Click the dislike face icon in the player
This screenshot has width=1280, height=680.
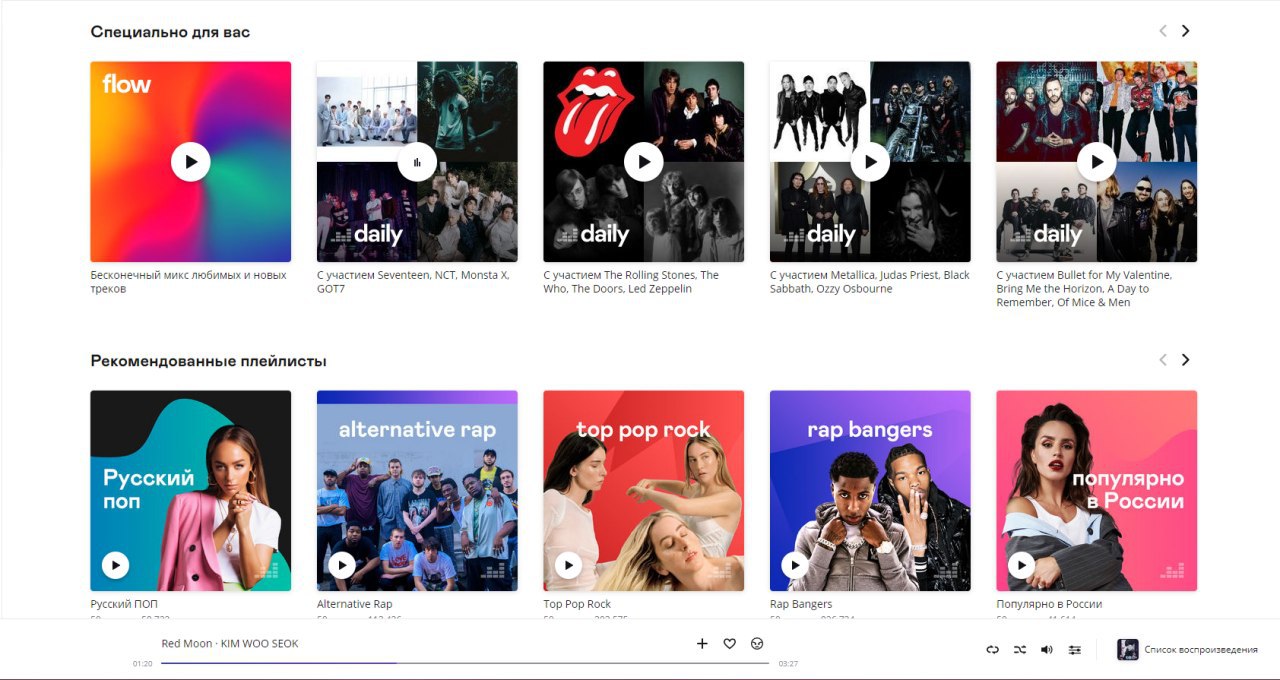click(757, 644)
